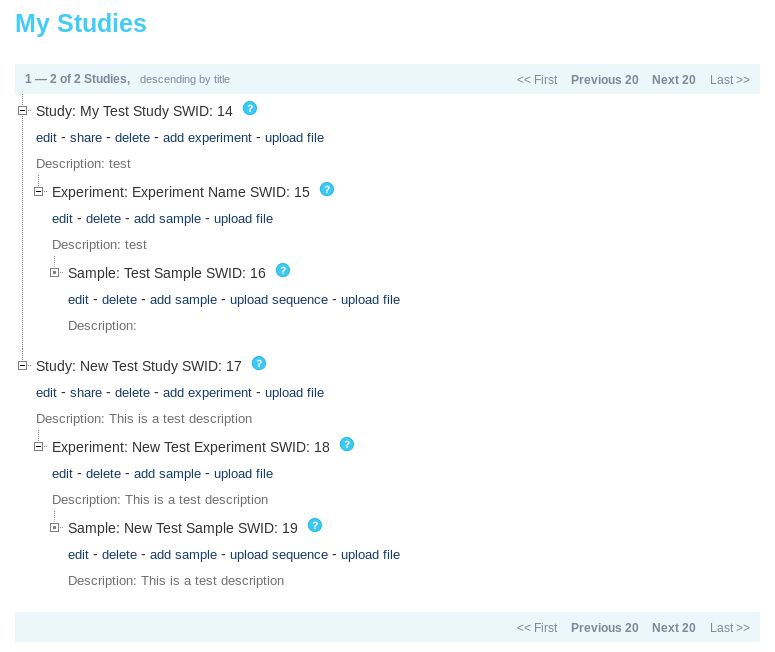
Task: Edit New Test Experiment SWID 18
Action: point(62,474)
